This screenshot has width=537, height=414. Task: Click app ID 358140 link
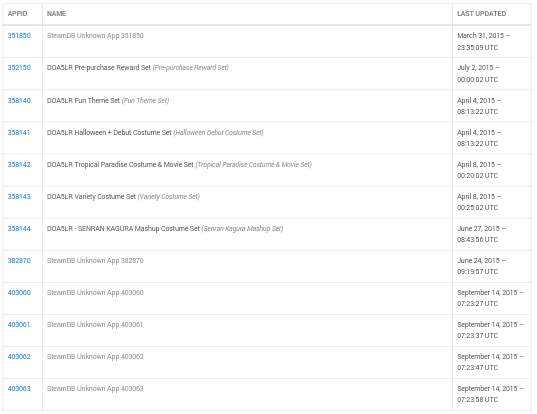19,101
